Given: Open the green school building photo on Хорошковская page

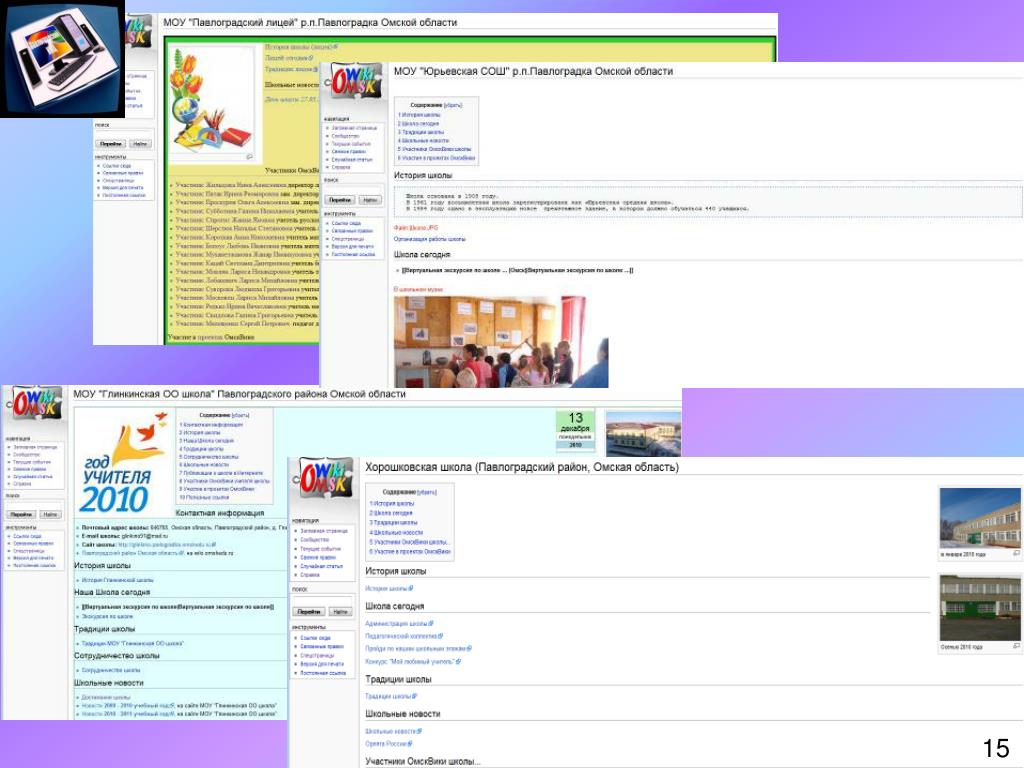Looking at the screenshot, I should pos(980,608).
